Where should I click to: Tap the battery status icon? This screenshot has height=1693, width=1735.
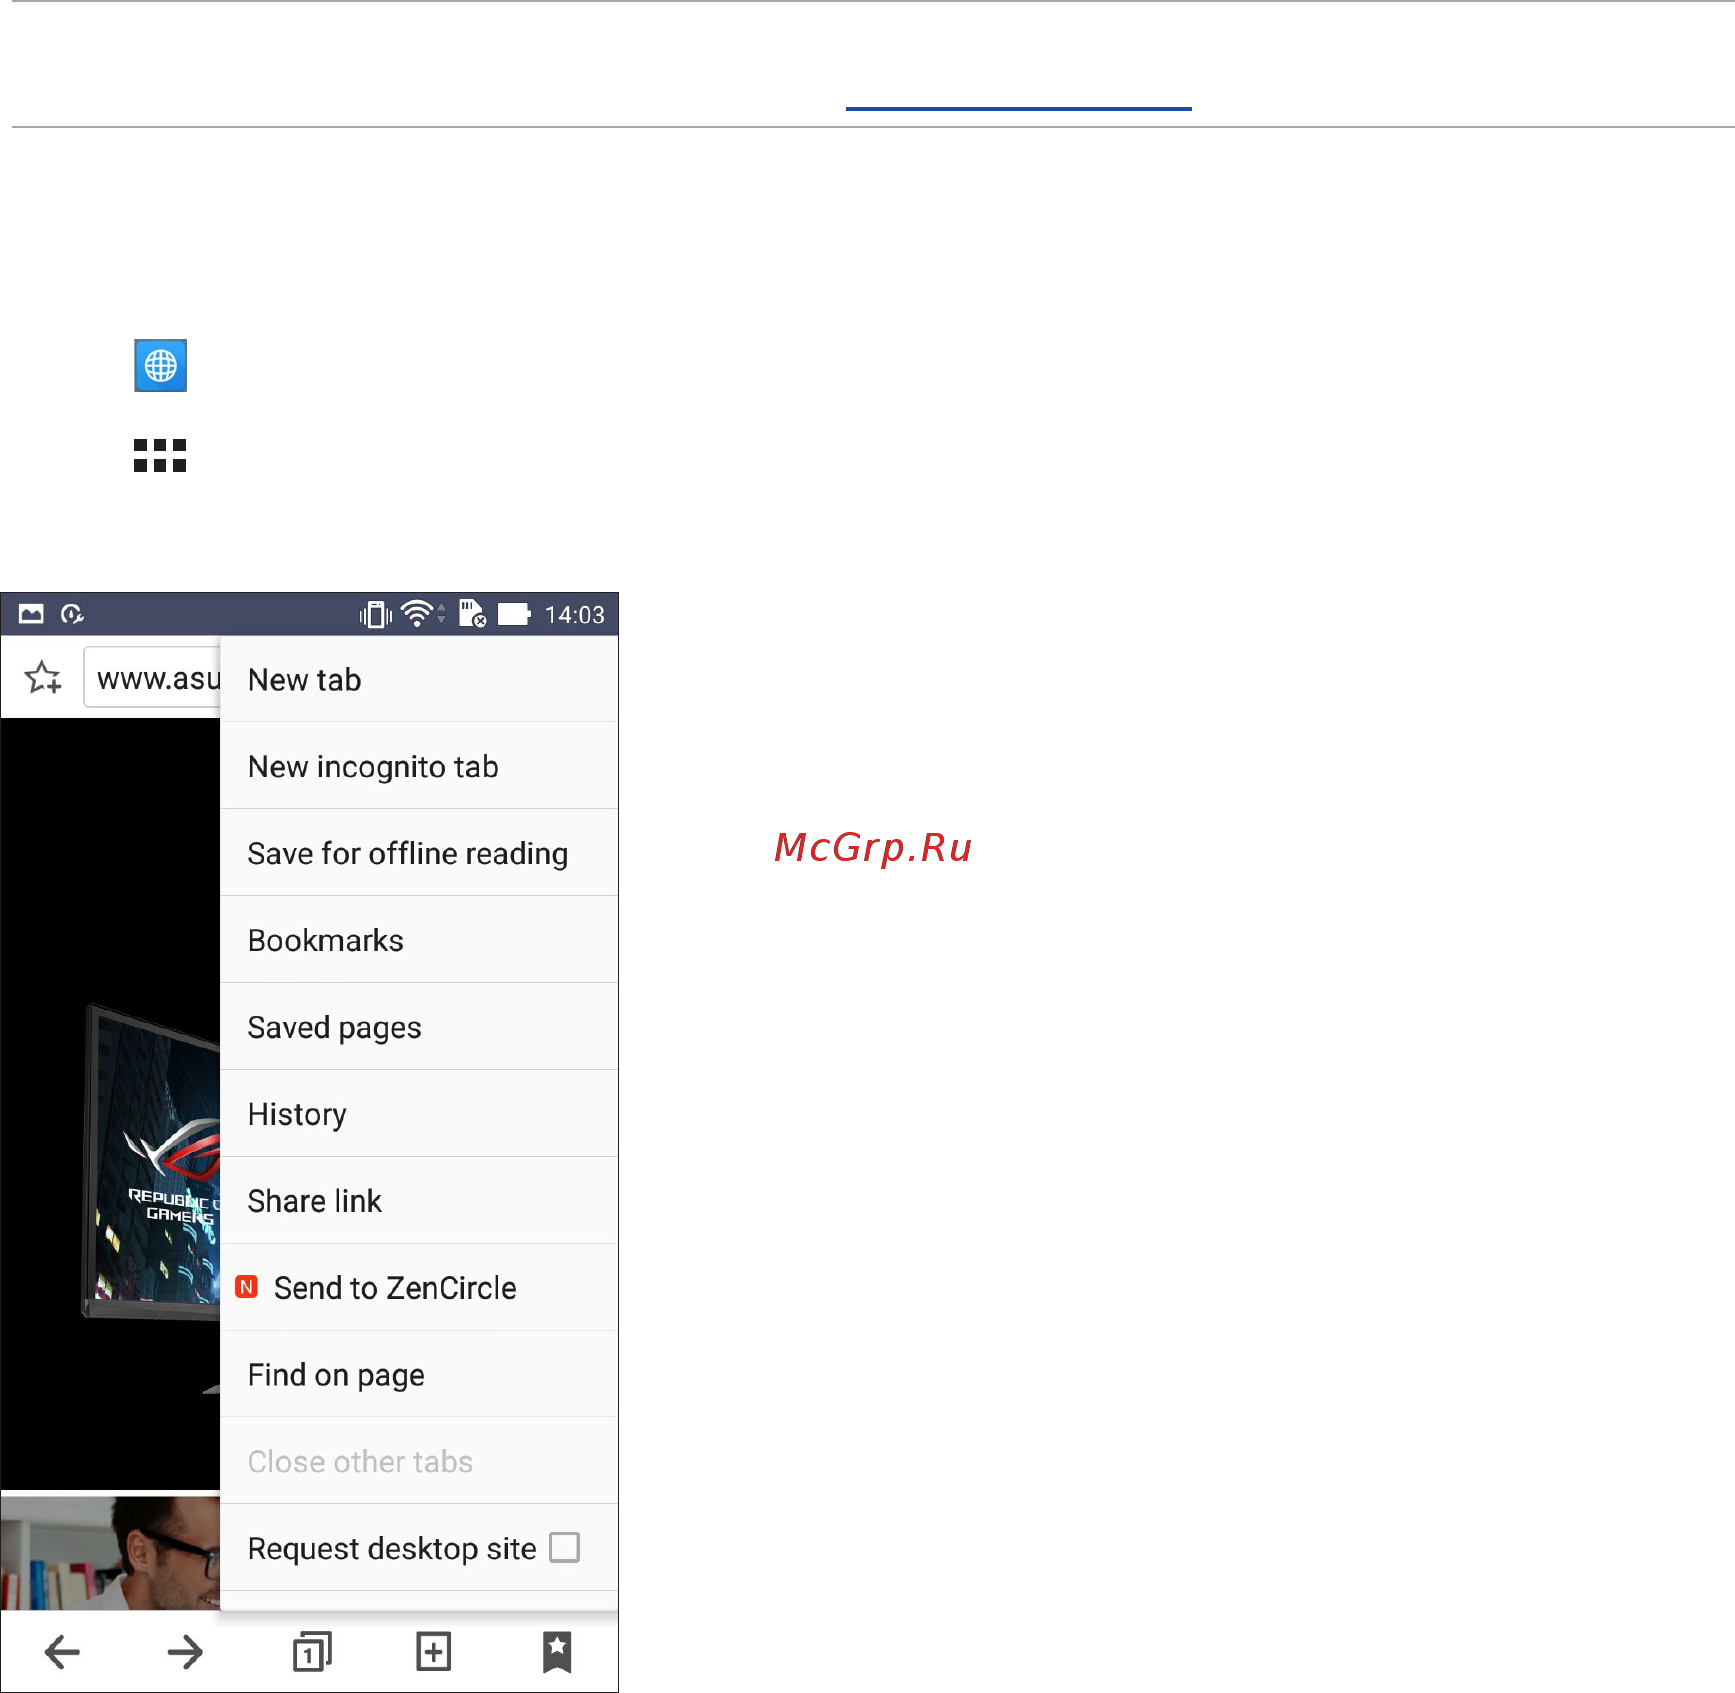(x=514, y=614)
